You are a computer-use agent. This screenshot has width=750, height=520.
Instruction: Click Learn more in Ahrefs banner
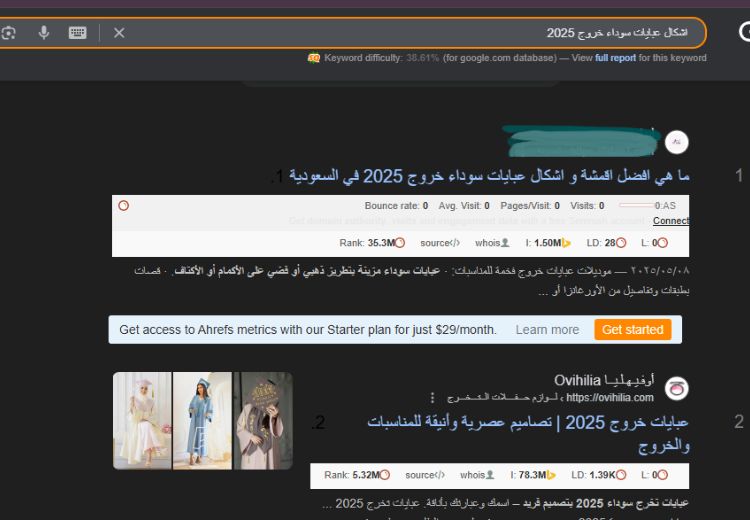click(x=547, y=330)
